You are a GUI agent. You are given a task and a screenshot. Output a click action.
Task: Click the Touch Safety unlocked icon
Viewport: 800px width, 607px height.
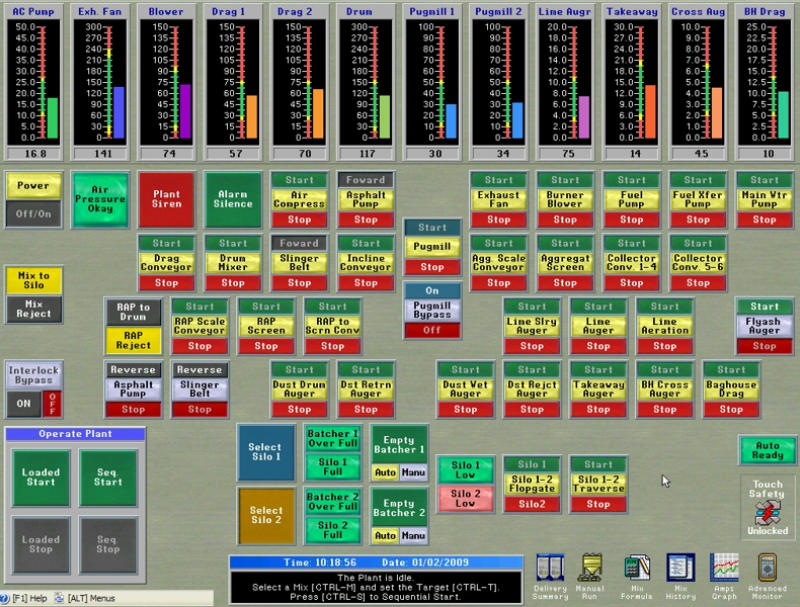(x=768, y=511)
